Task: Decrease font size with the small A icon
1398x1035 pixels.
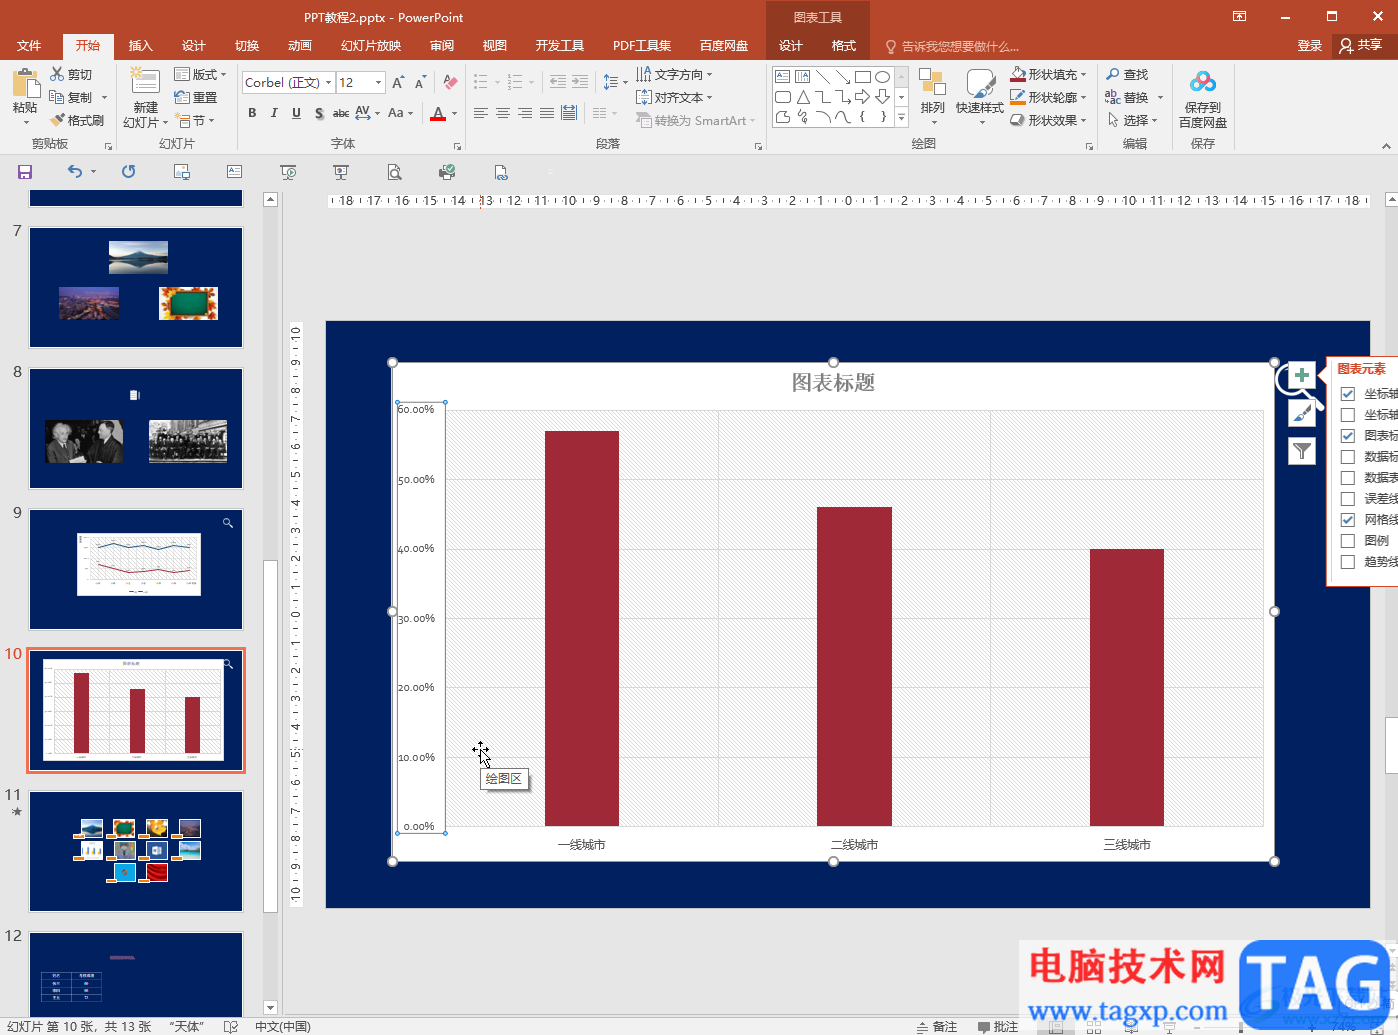Action: coord(420,83)
